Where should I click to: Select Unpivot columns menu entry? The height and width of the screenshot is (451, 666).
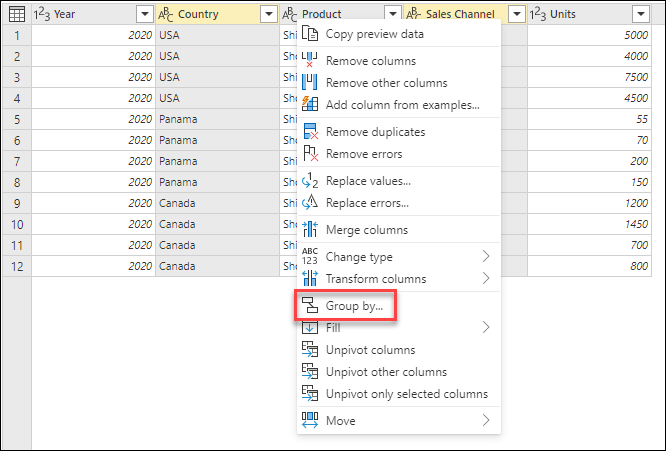tap(399, 350)
